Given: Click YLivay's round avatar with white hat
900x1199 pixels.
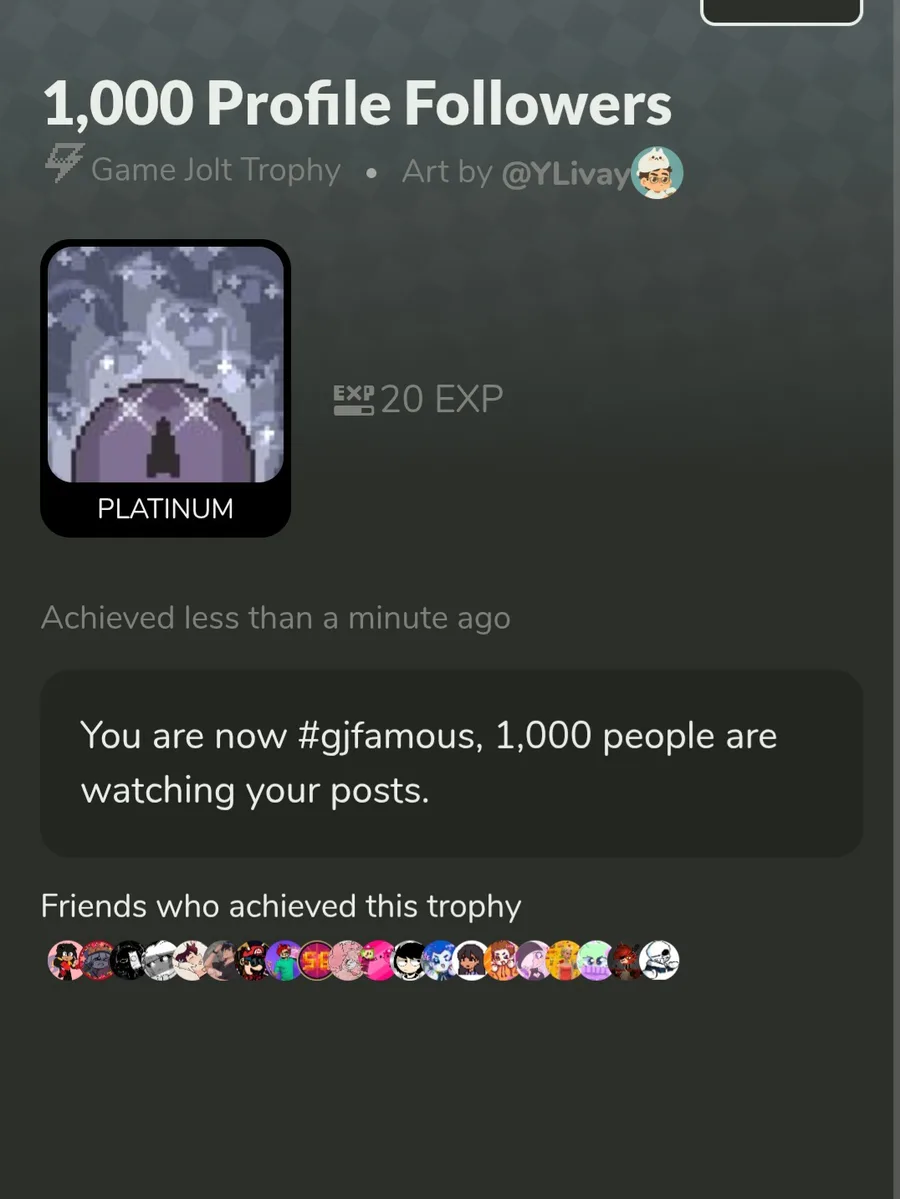Looking at the screenshot, I should click(x=656, y=173).
